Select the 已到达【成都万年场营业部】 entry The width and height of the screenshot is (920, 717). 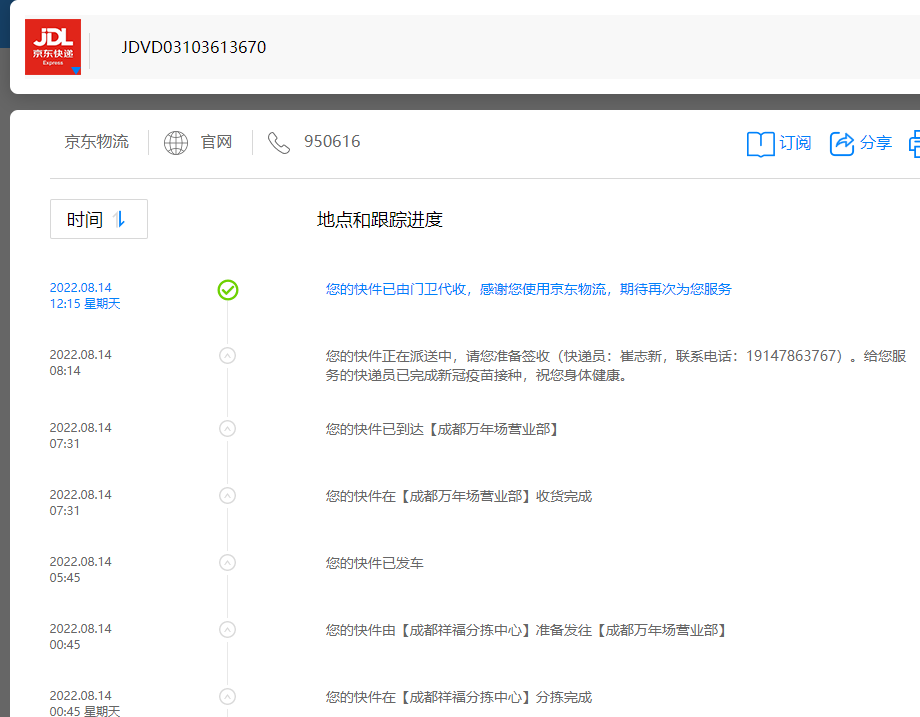(x=442, y=429)
